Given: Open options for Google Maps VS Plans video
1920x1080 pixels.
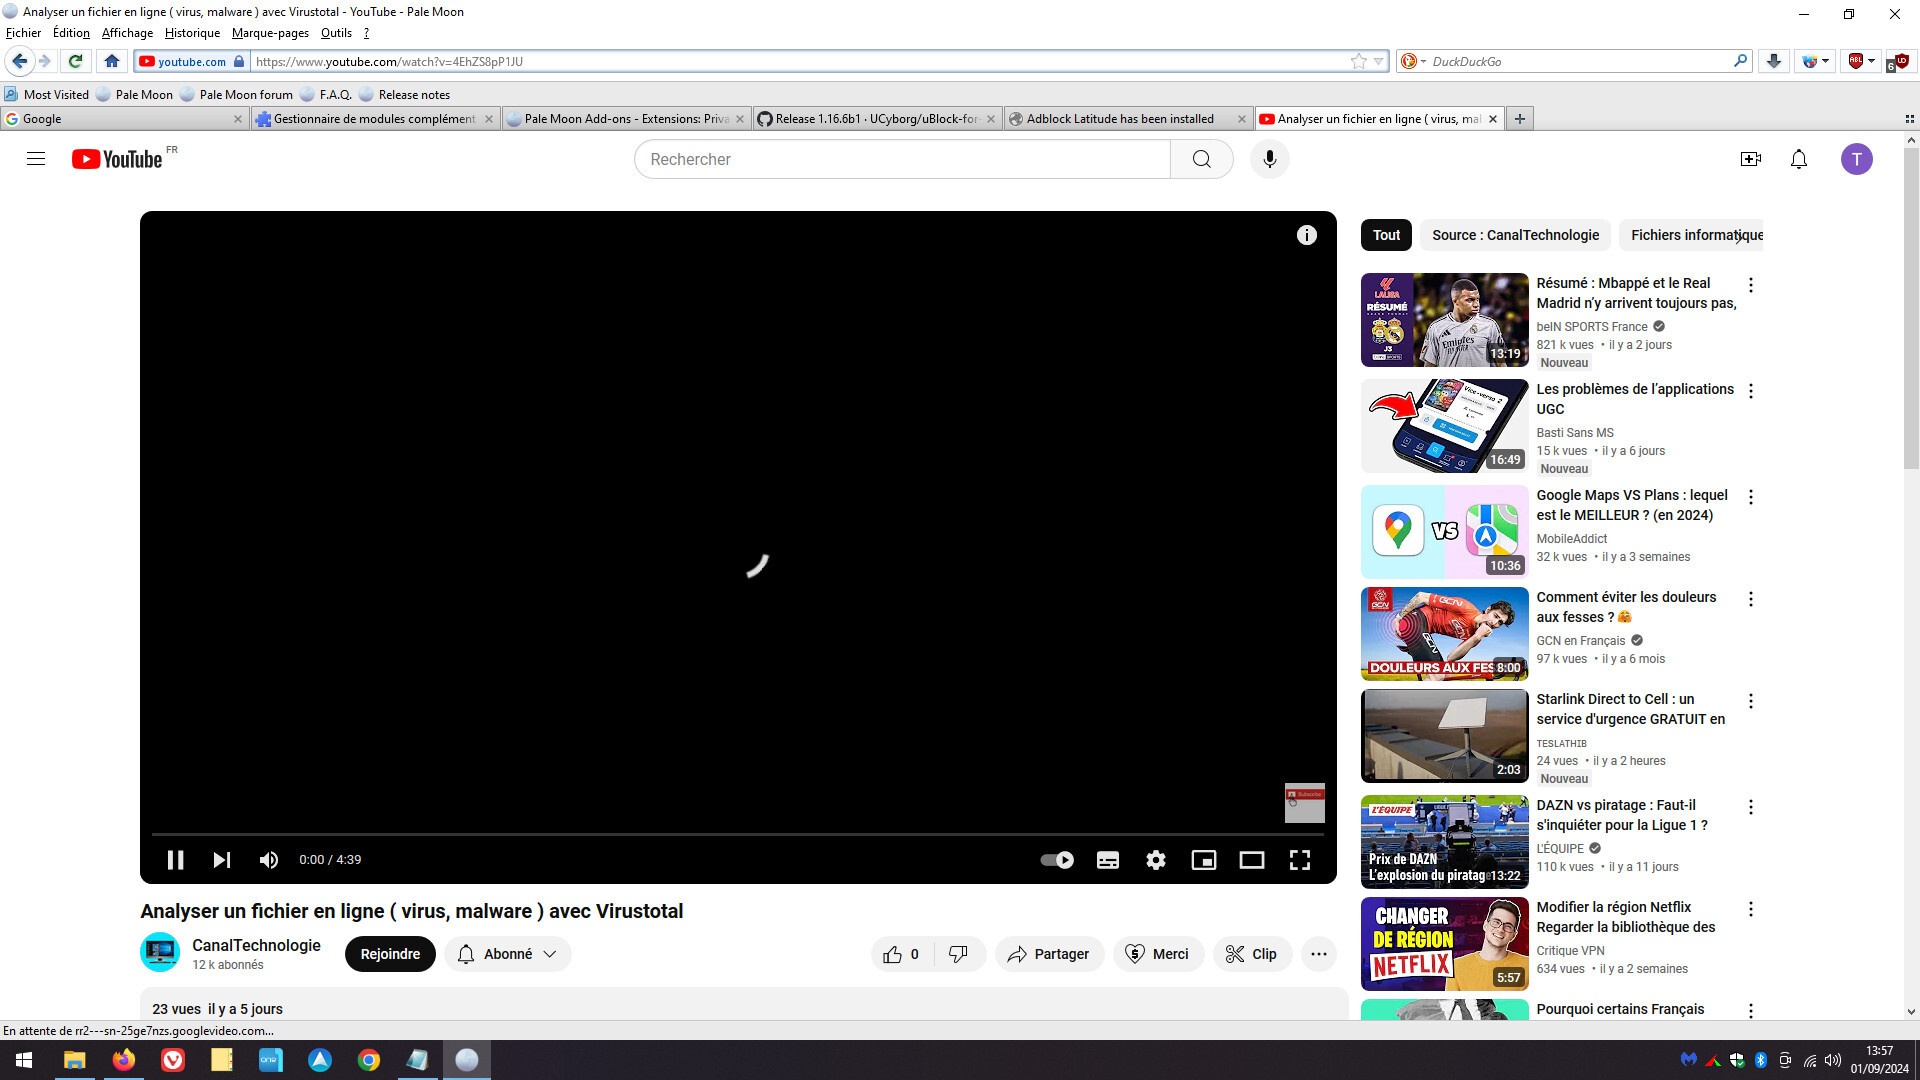Looking at the screenshot, I should point(1750,497).
